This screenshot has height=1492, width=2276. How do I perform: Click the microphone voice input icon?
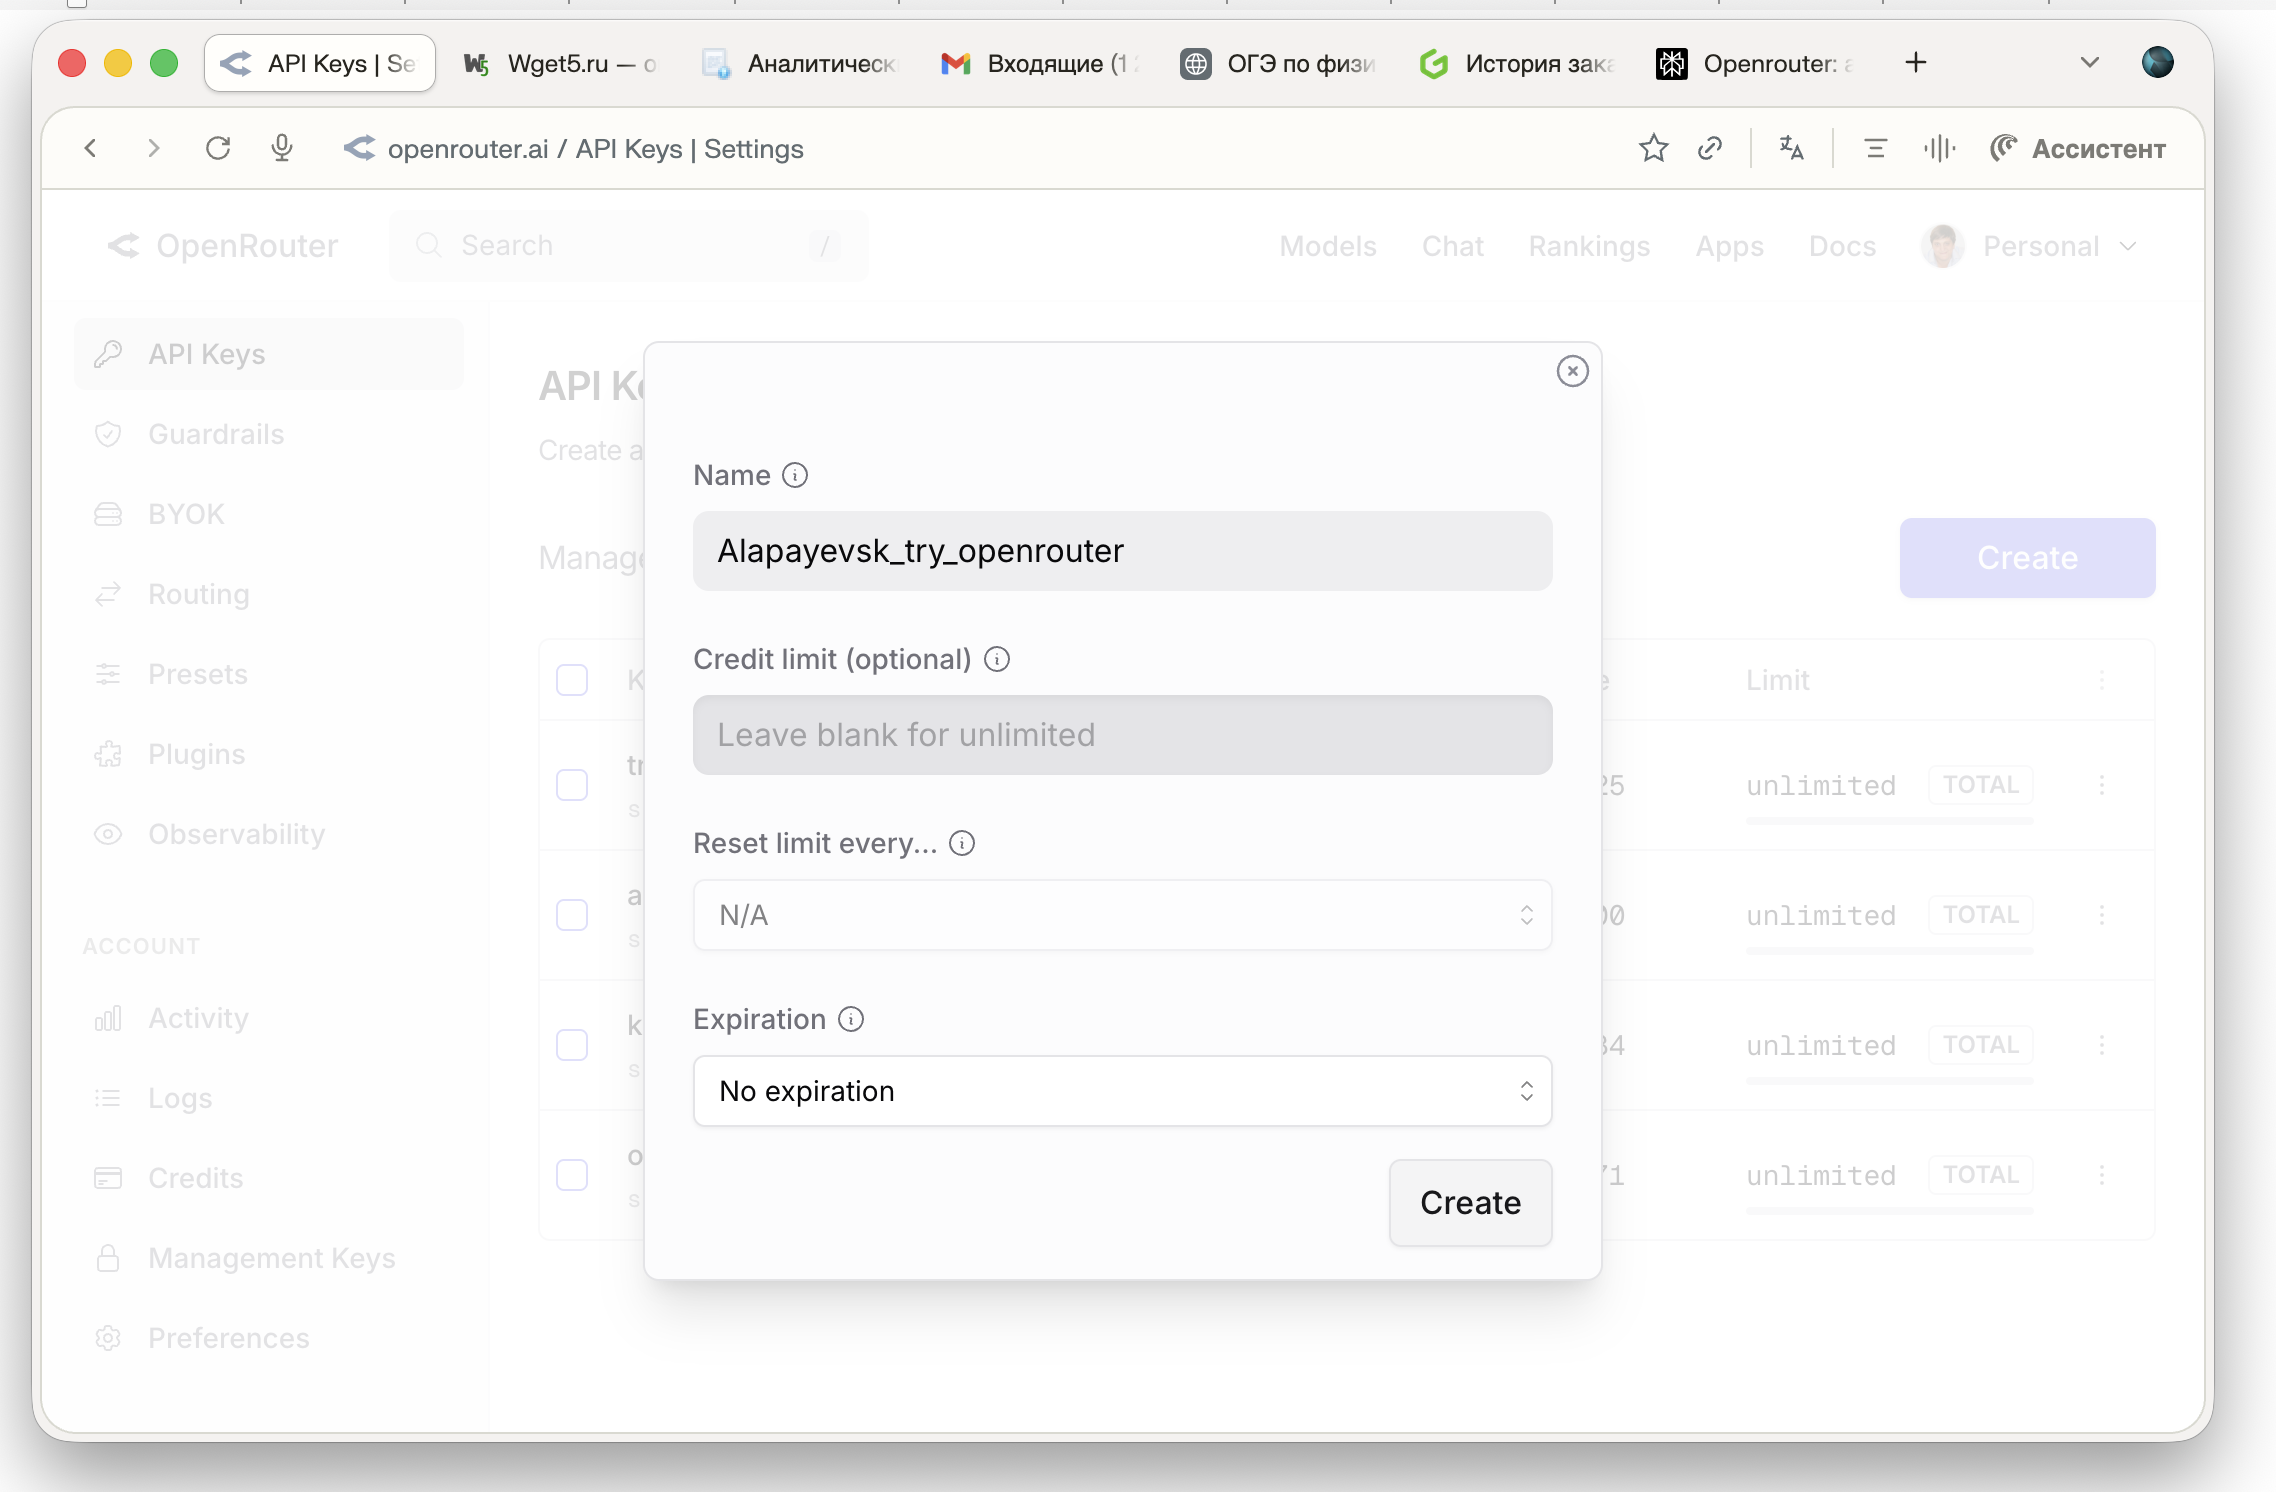(x=282, y=148)
